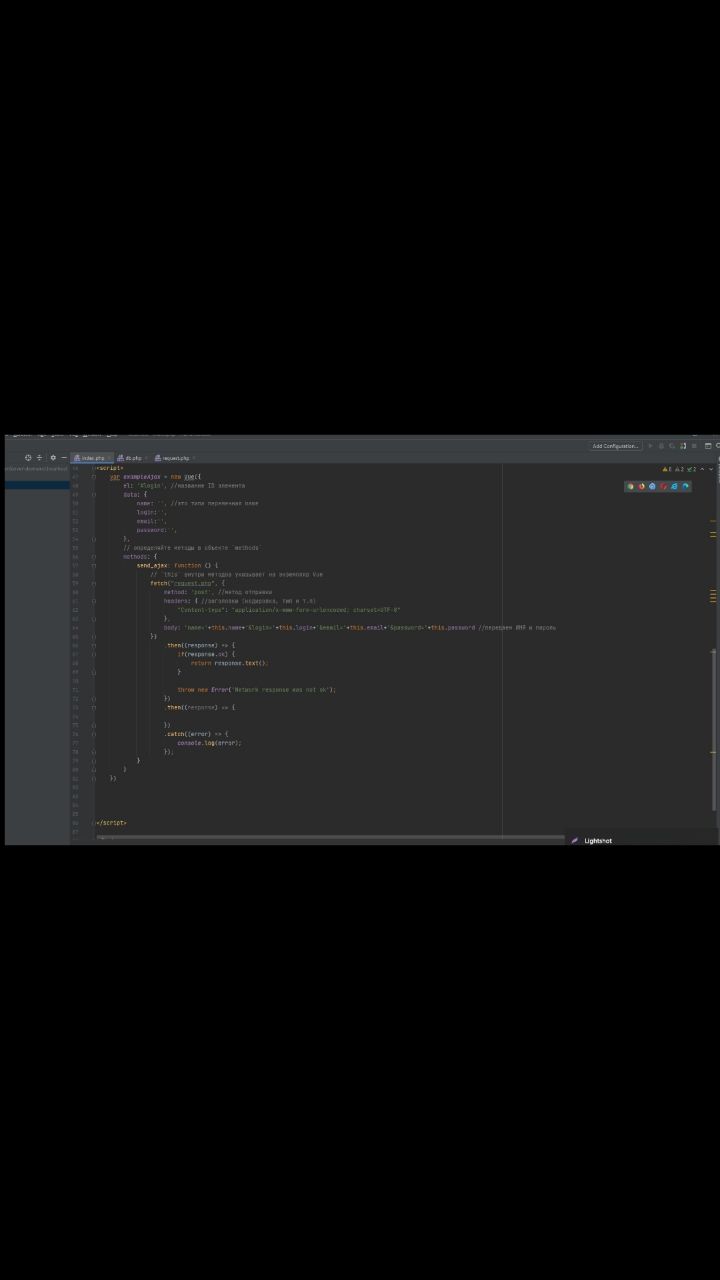Click the Content-type header string line

(x=289, y=610)
